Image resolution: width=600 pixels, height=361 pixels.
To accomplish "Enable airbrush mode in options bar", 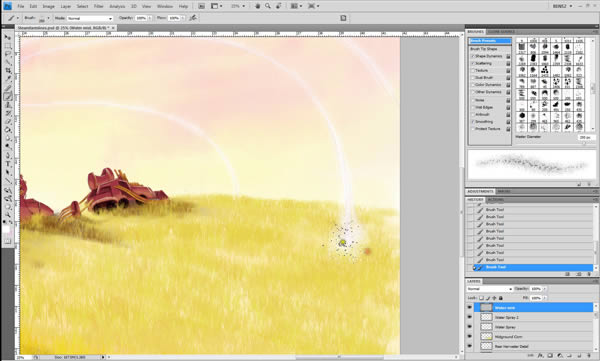I will [193, 18].
